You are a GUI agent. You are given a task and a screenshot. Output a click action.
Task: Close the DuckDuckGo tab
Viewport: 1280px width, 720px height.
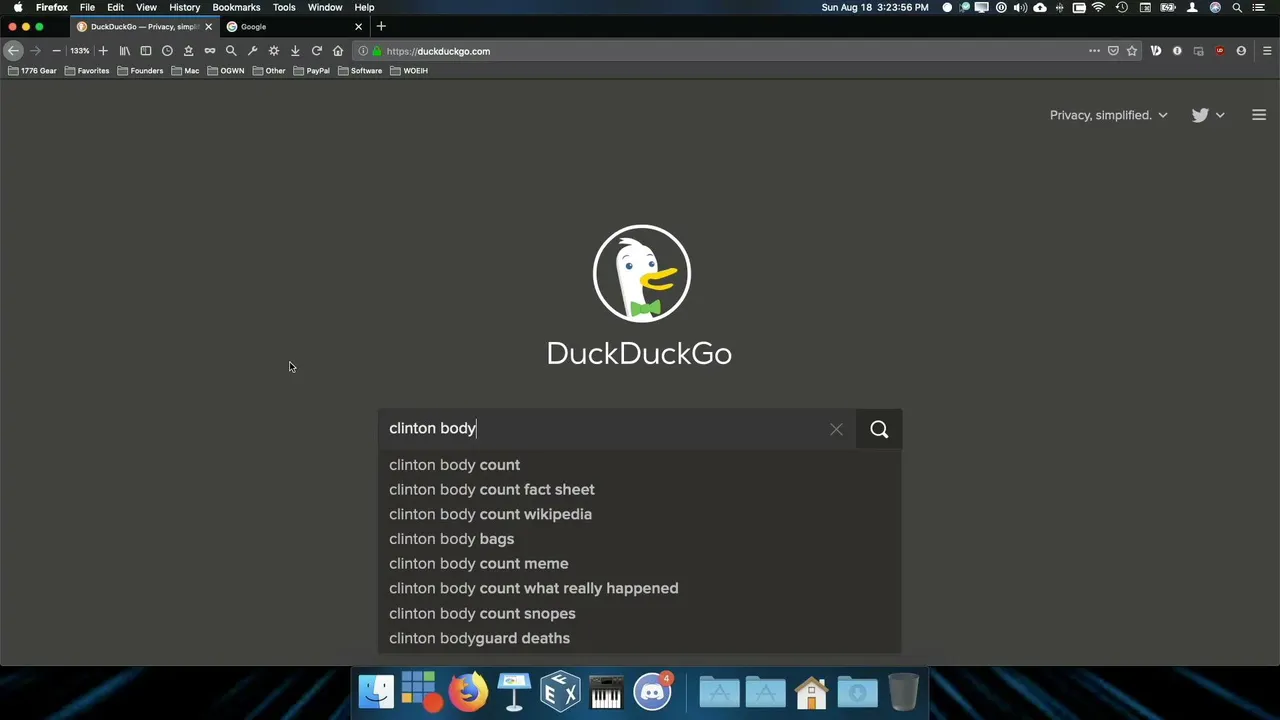coord(208,27)
